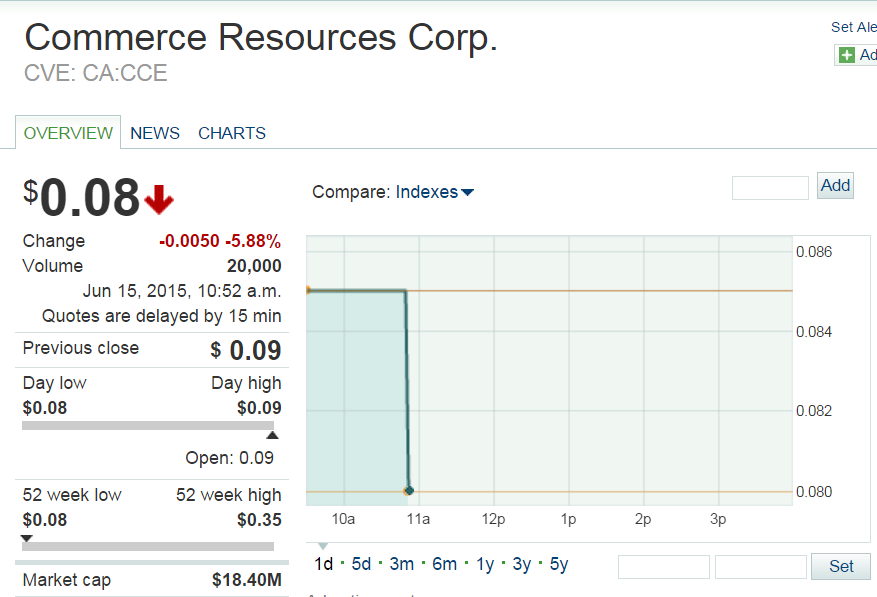Switch to the CHARTS tab
Image resolution: width=877 pixels, height=597 pixels.
pos(231,133)
